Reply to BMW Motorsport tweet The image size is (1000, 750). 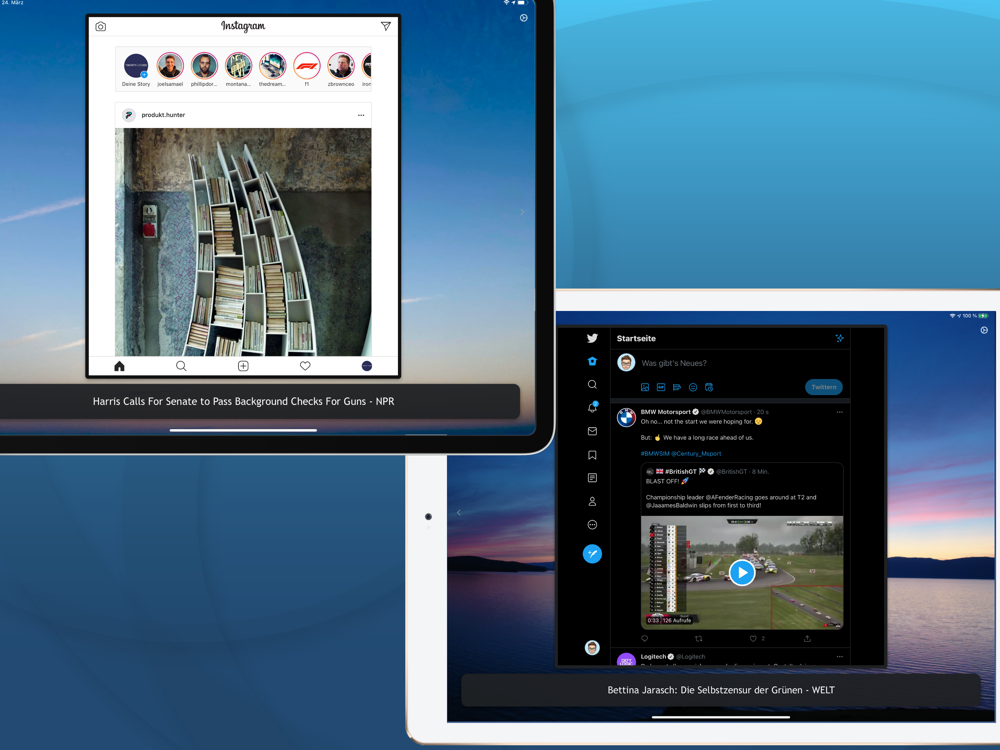(645, 638)
